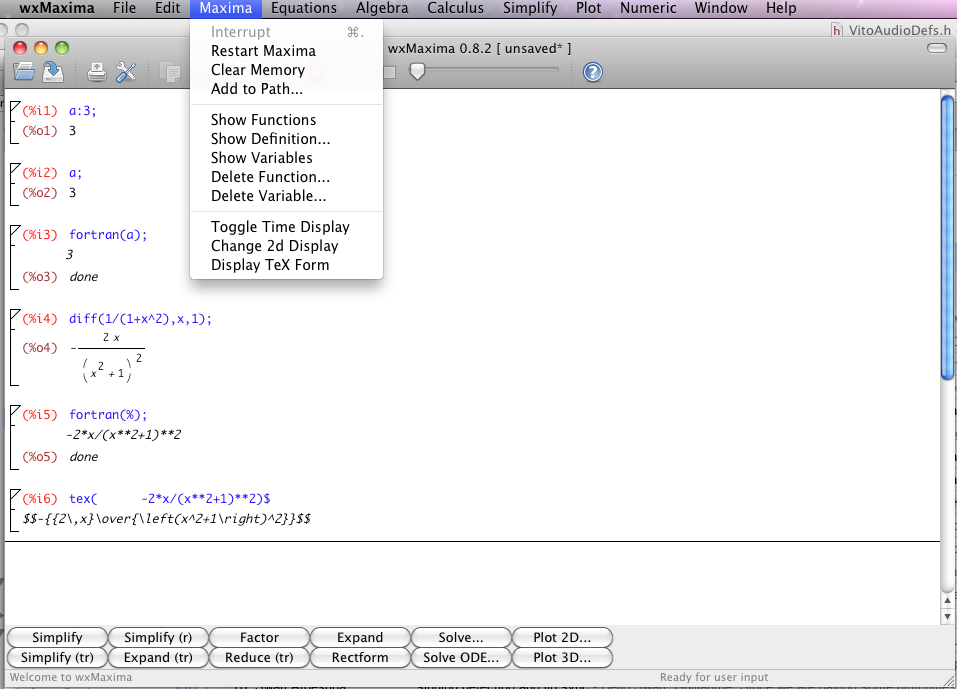
Task: Open the Numeric menu
Action: [x=648, y=8]
